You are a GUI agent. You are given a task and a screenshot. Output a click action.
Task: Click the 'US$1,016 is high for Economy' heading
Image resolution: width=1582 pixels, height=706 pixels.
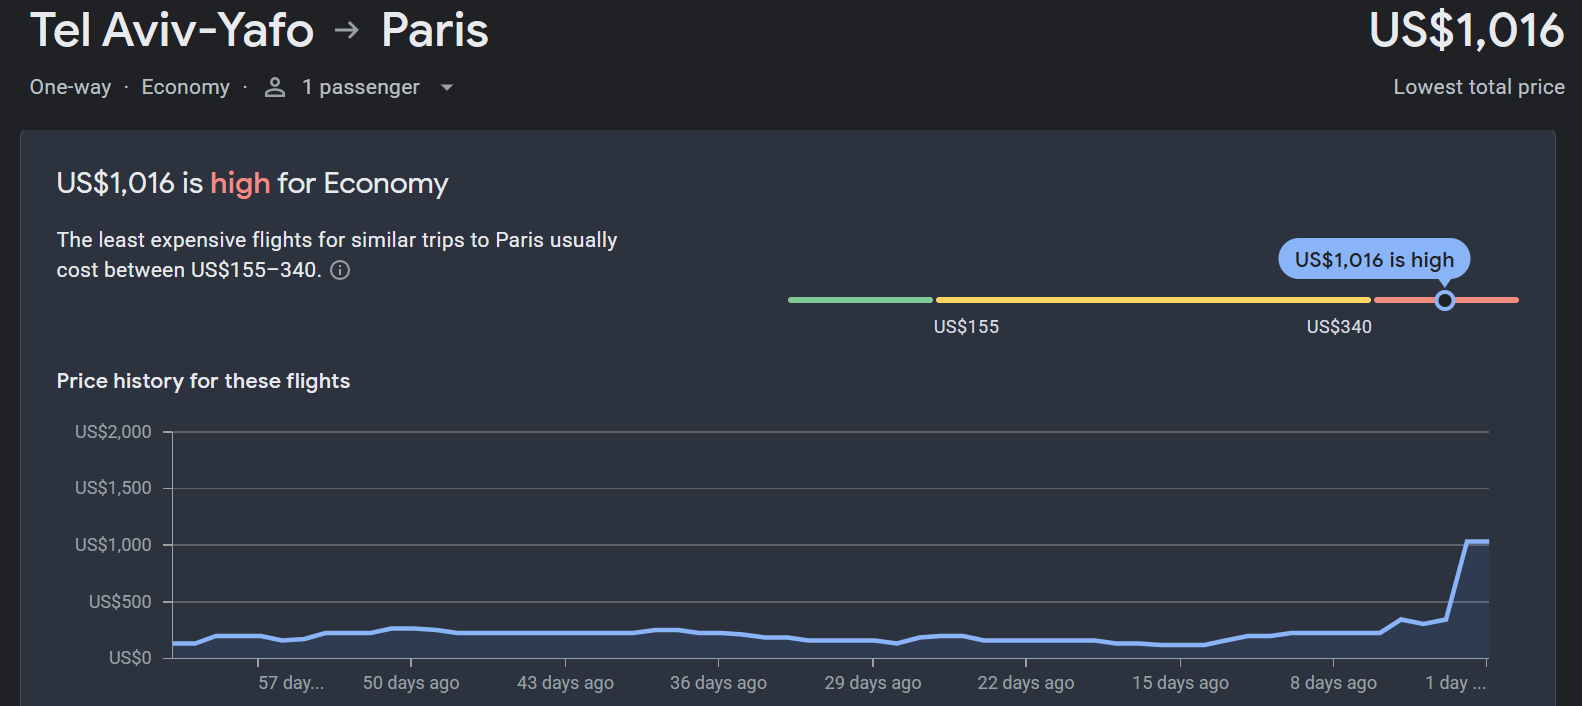pos(252,183)
